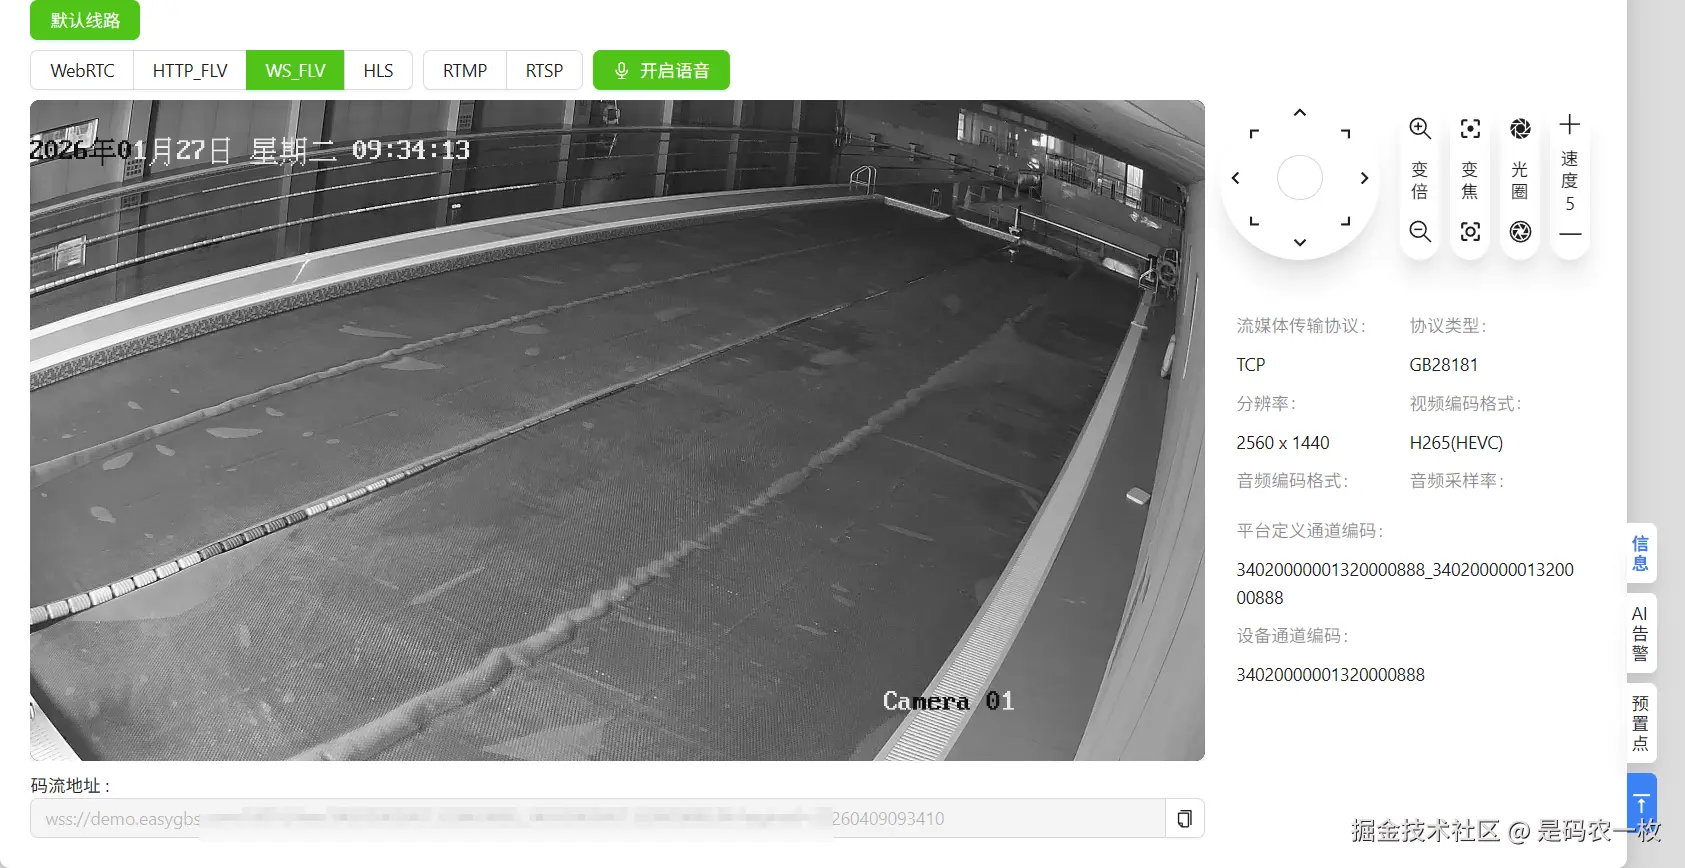Focus in with the upper 变焦 icon
The image size is (1685, 868).
pos(1470,128)
